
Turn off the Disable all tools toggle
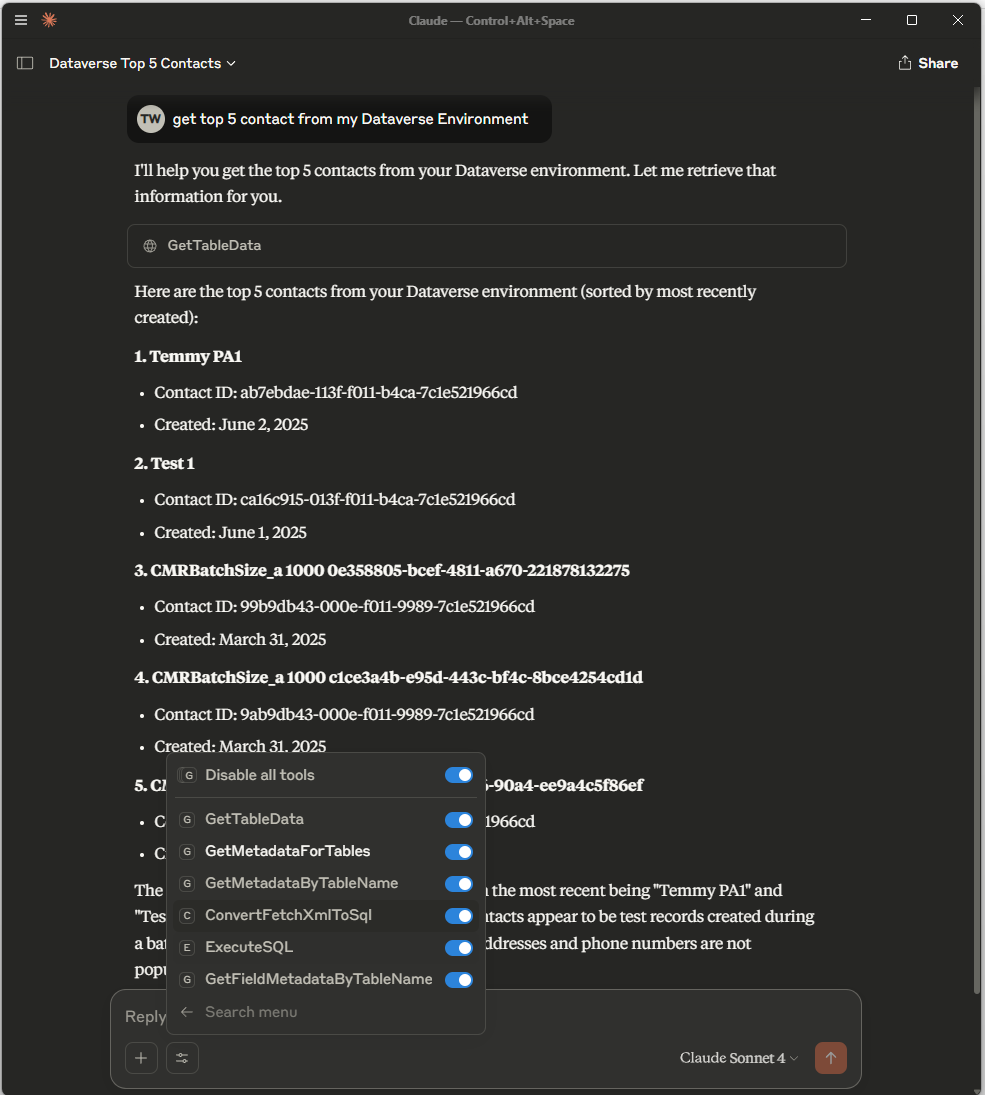point(459,775)
